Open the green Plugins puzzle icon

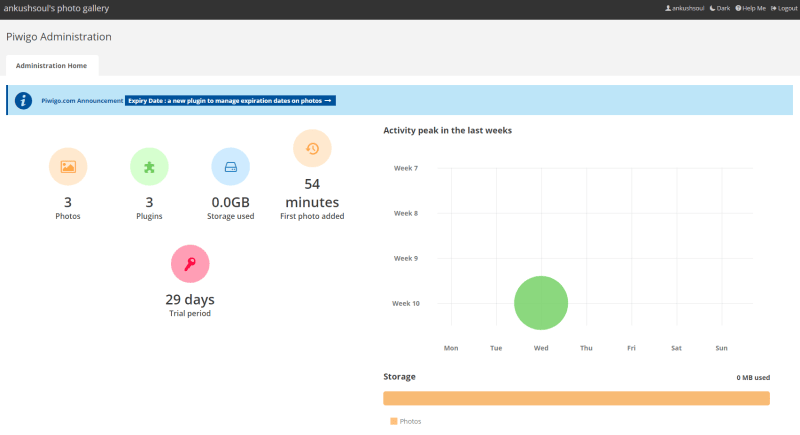pos(149,167)
